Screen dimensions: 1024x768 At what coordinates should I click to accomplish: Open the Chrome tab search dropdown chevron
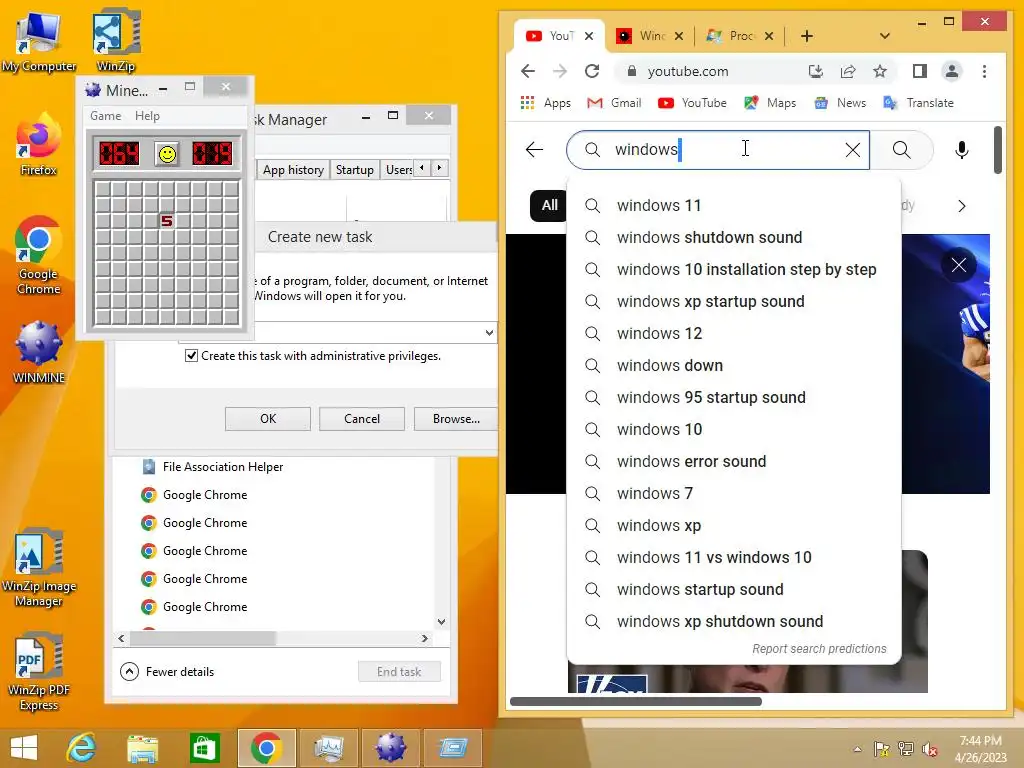(884, 36)
